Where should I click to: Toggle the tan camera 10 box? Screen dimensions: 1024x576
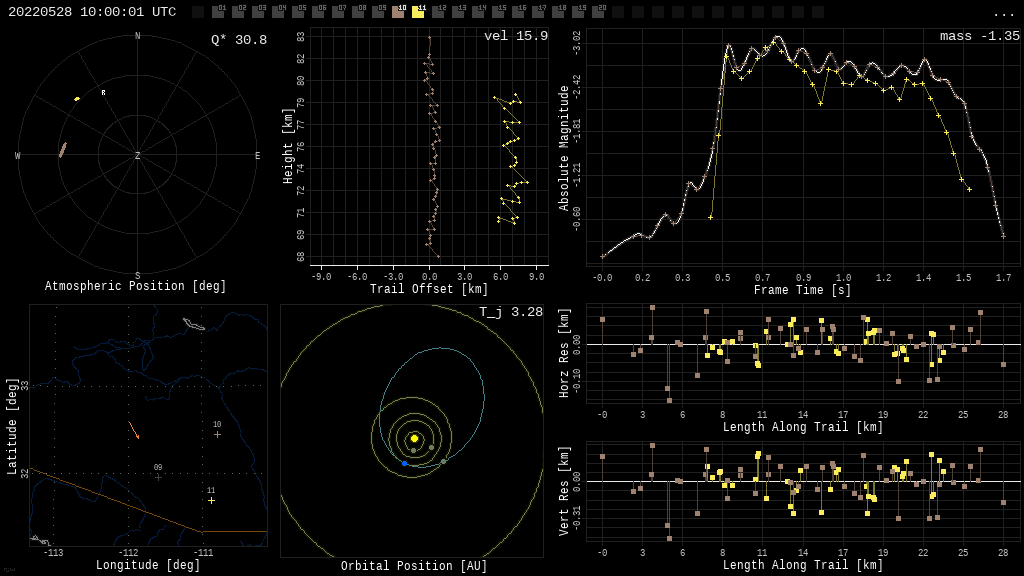click(x=398, y=12)
